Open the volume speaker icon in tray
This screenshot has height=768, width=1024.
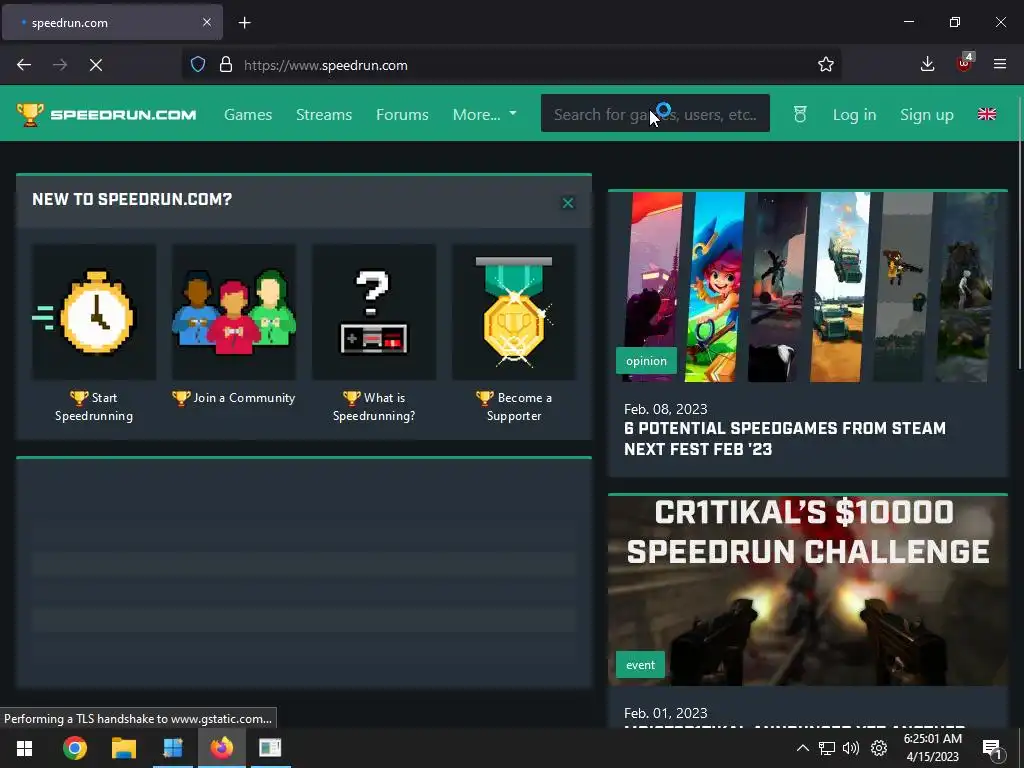click(851, 748)
